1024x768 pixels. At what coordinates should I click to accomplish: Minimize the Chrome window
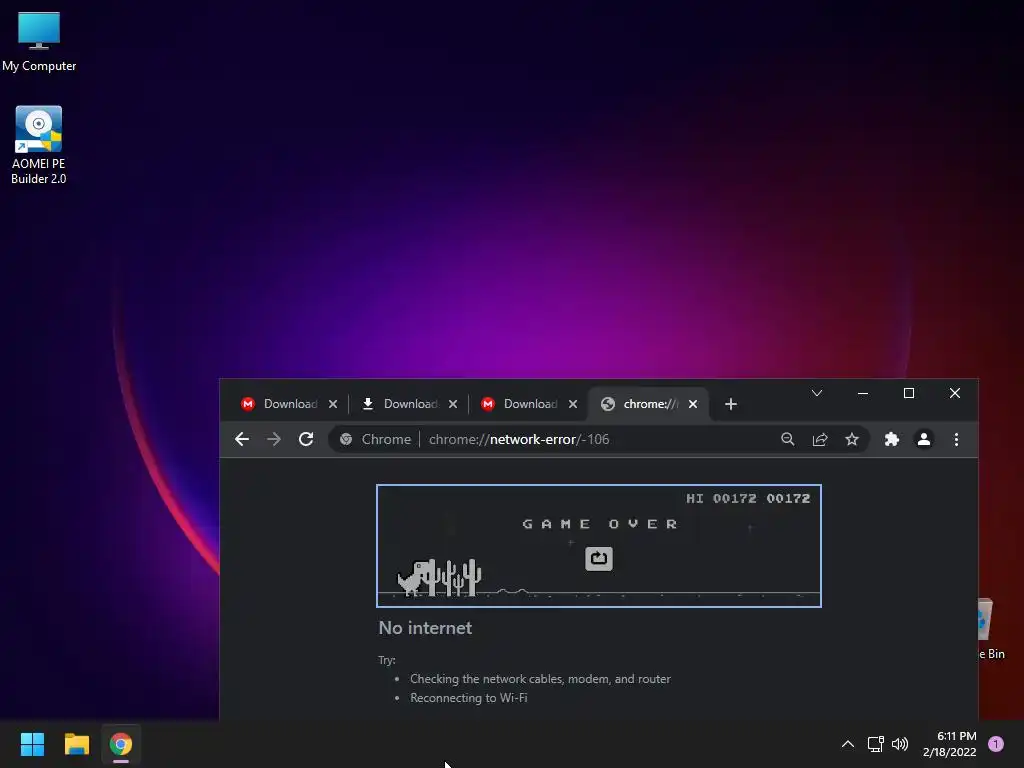[x=863, y=393]
